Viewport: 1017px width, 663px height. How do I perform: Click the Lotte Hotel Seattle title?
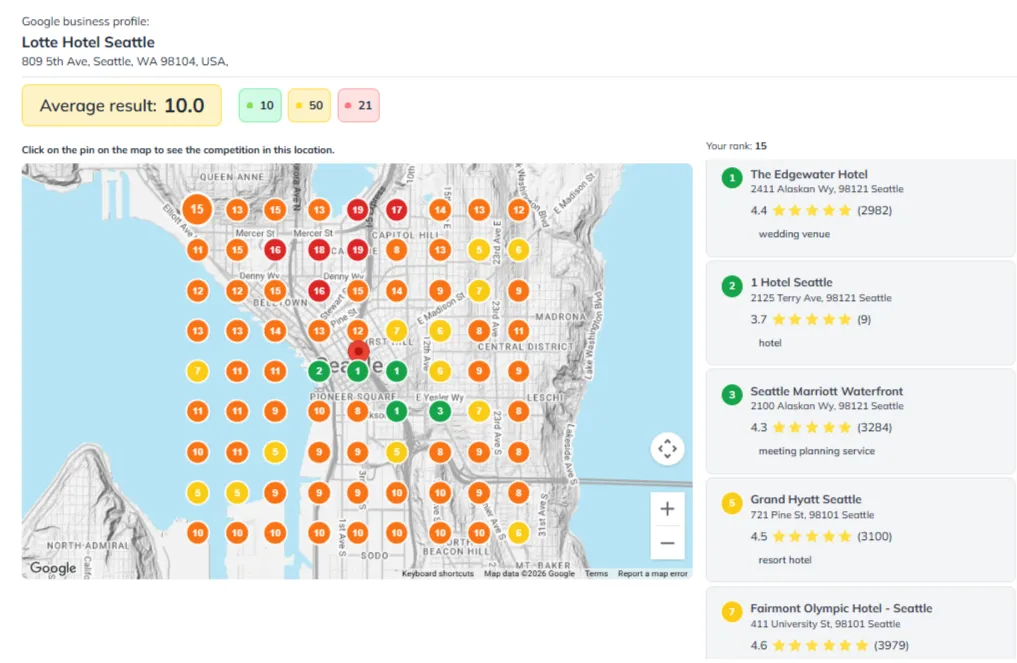[88, 42]
